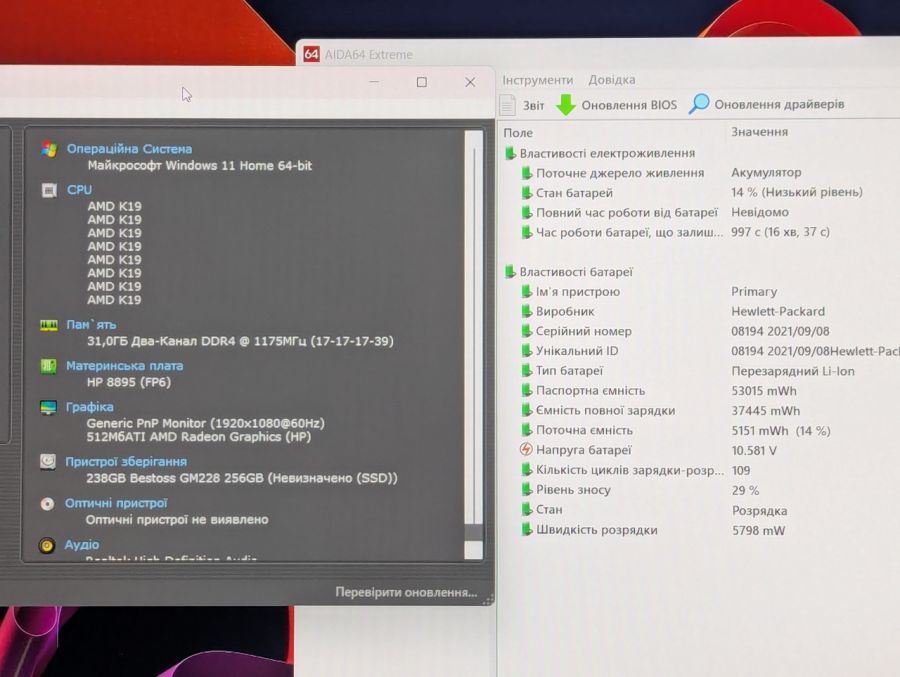Click icon beside Кількість циклів зарядки-розр...
The height and width of the screenshot is (677, 900).
[x=526, y=470]
